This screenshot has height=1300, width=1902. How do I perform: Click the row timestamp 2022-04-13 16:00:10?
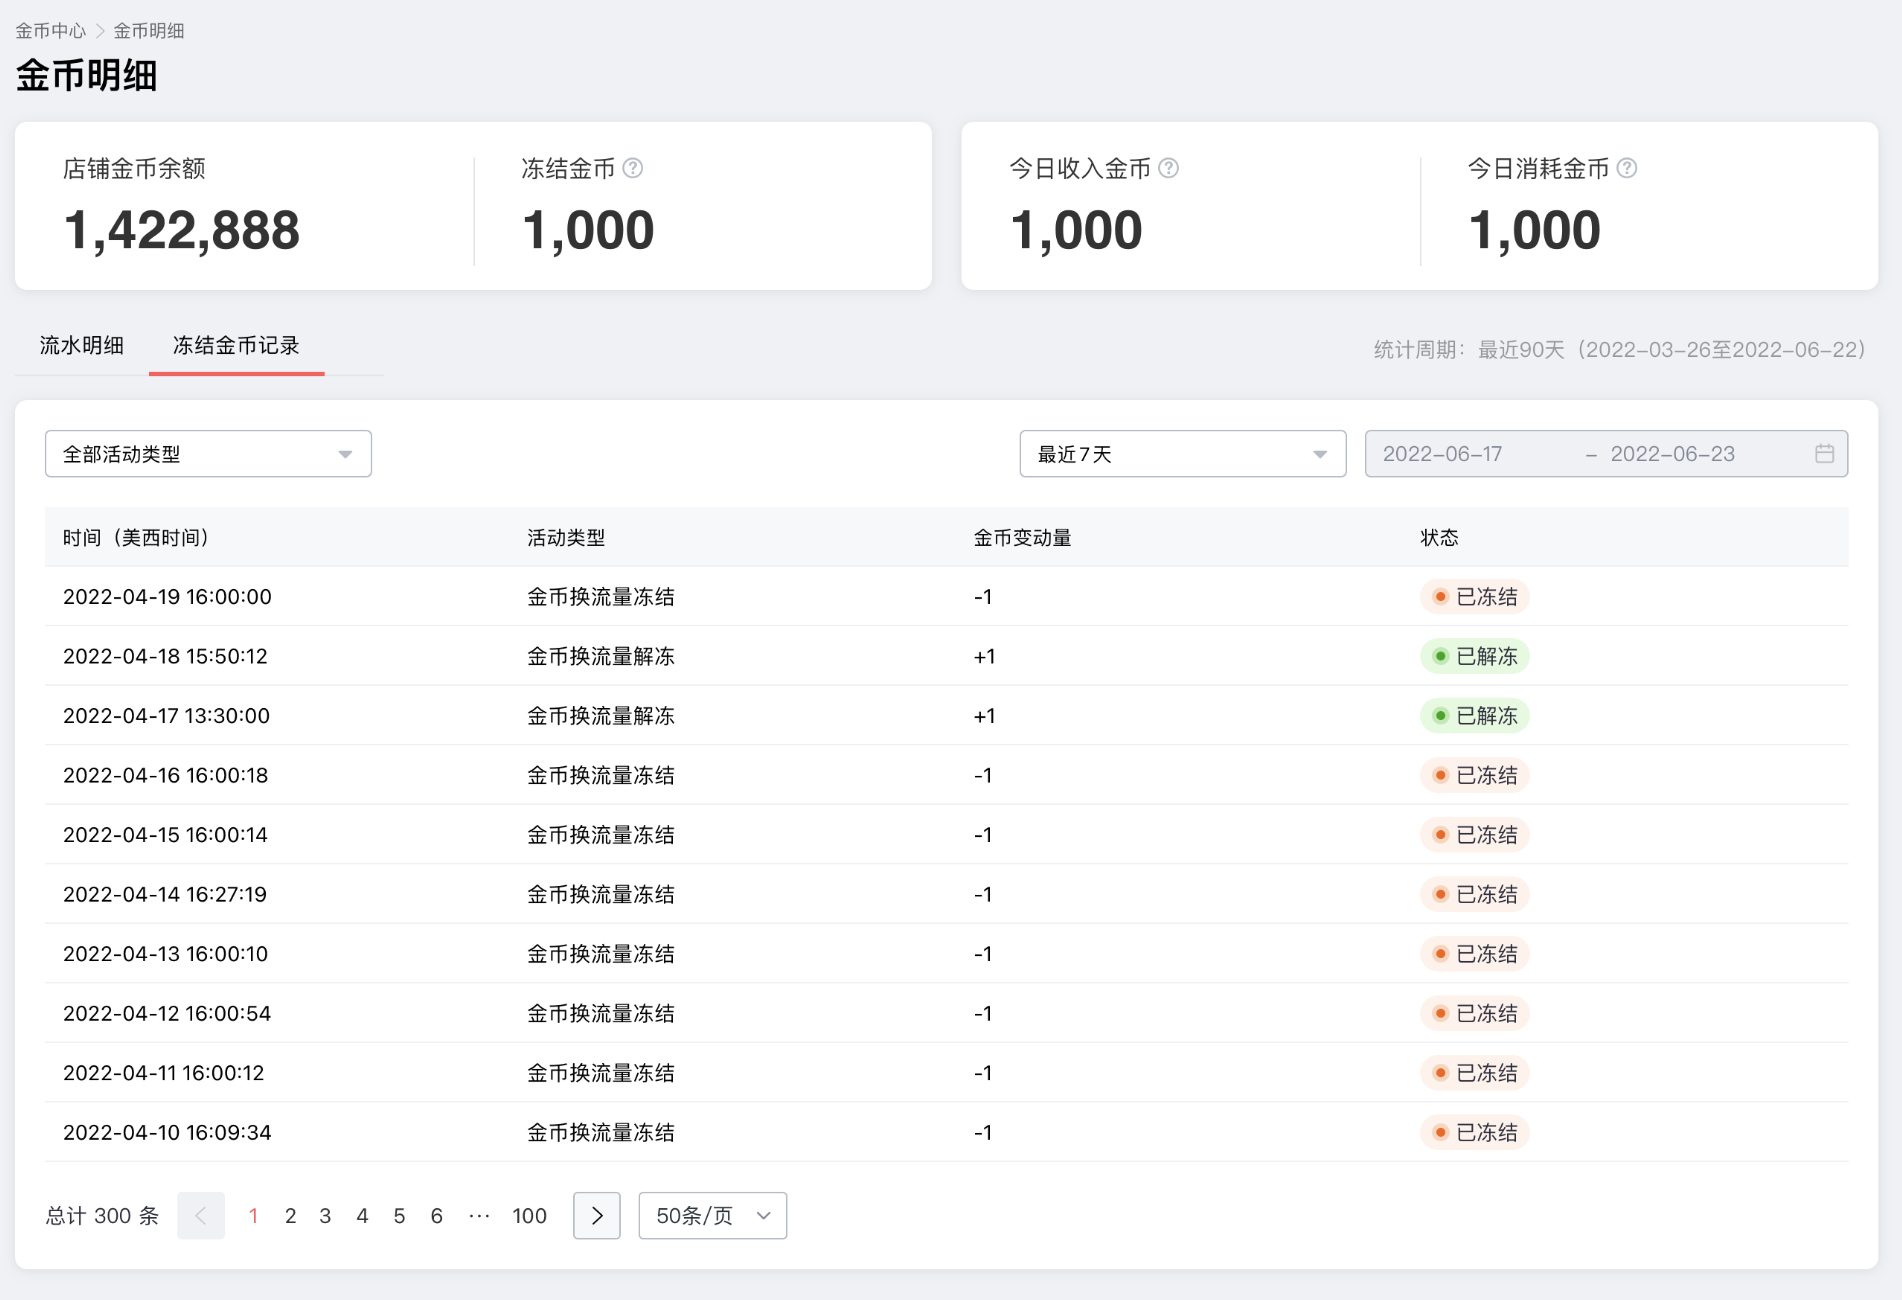tap(165, 953)
